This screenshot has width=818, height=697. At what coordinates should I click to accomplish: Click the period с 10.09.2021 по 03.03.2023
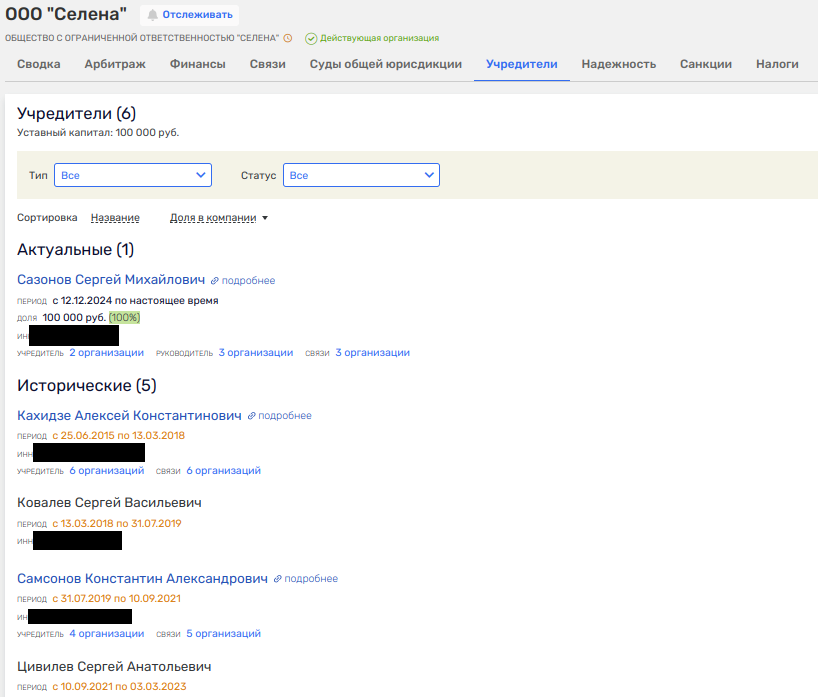click(x=119, y=687)
